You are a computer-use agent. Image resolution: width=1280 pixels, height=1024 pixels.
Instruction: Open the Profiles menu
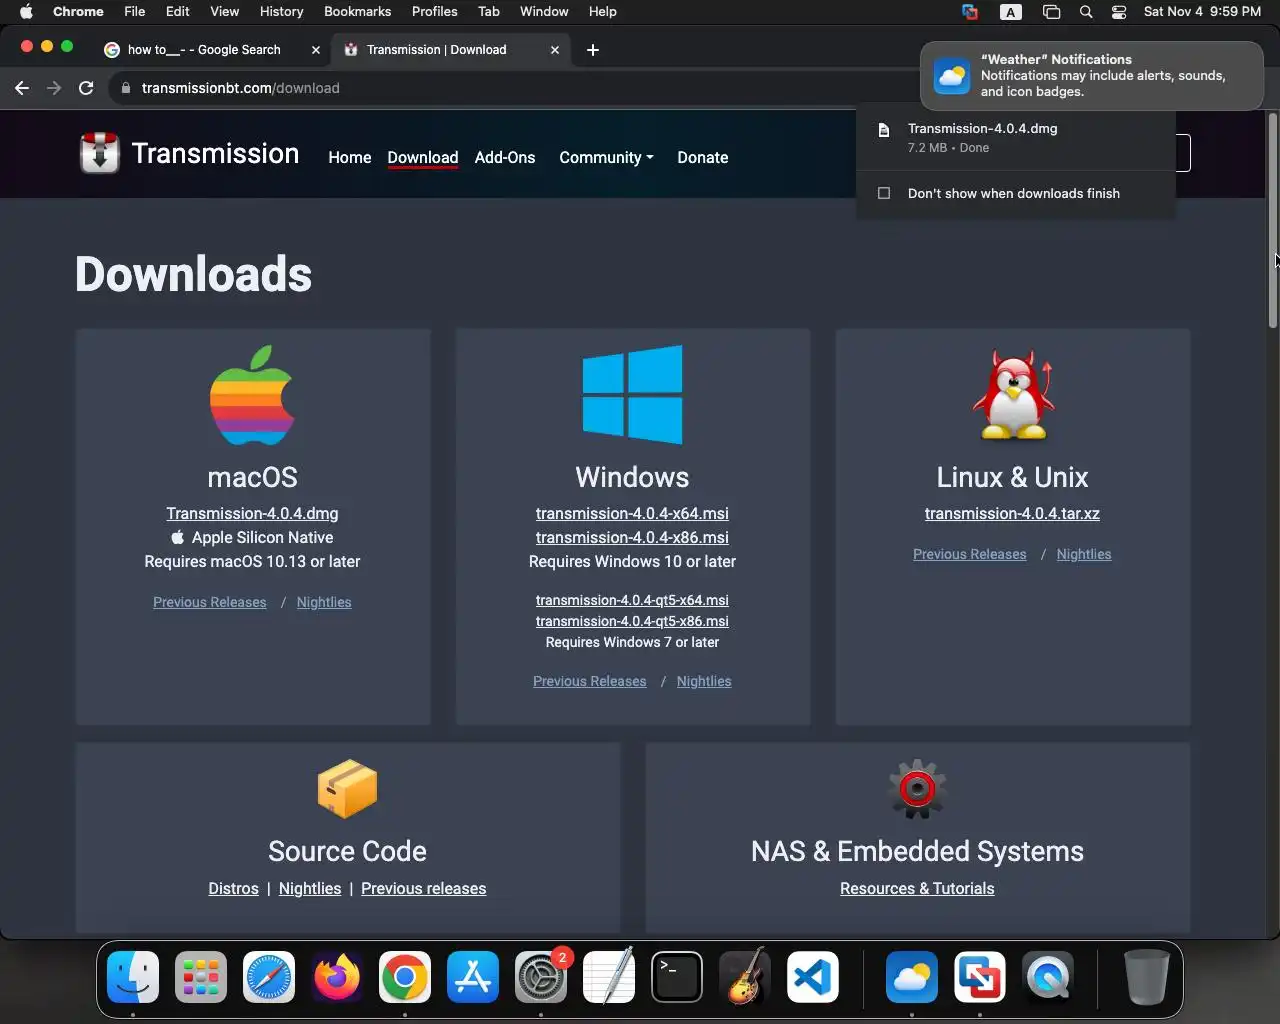[x=435, y=12]
